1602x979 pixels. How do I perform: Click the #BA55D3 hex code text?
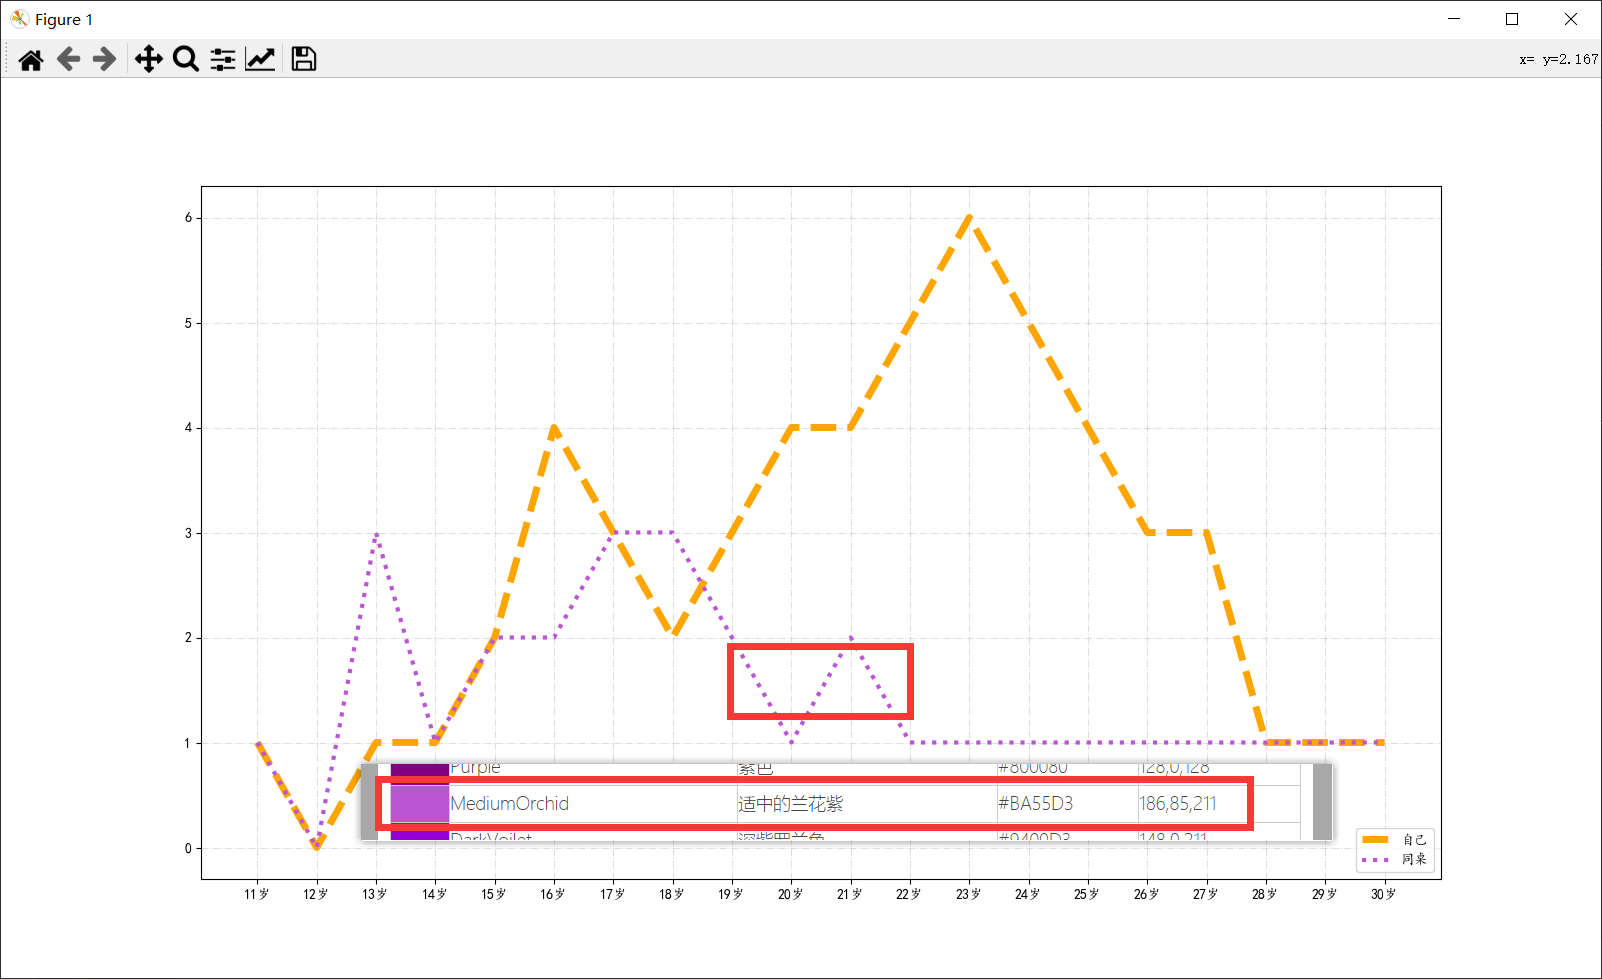click(x=1035, y=804)
